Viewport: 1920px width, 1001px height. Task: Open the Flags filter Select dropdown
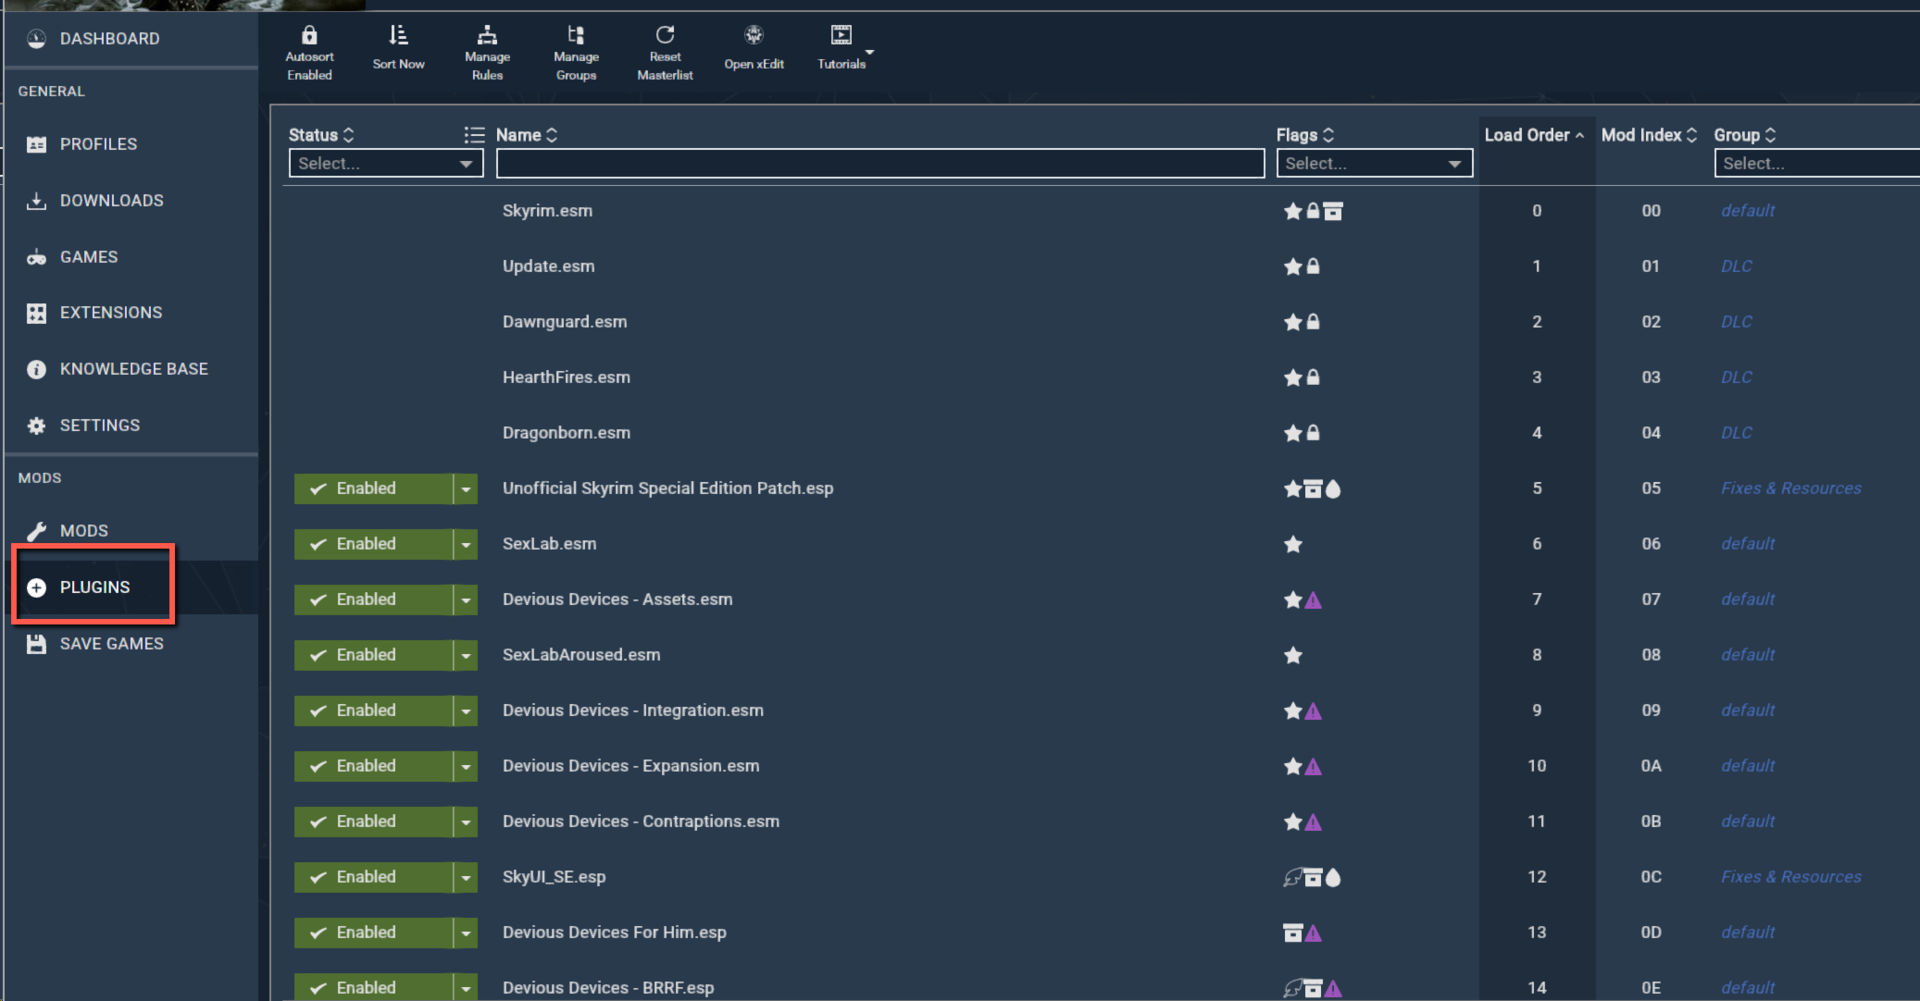1374,163
